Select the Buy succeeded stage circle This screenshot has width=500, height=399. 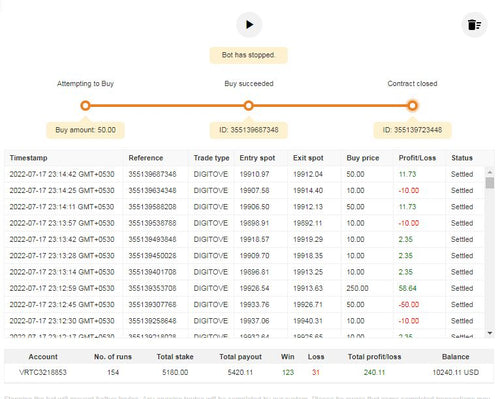coord(248,106)
